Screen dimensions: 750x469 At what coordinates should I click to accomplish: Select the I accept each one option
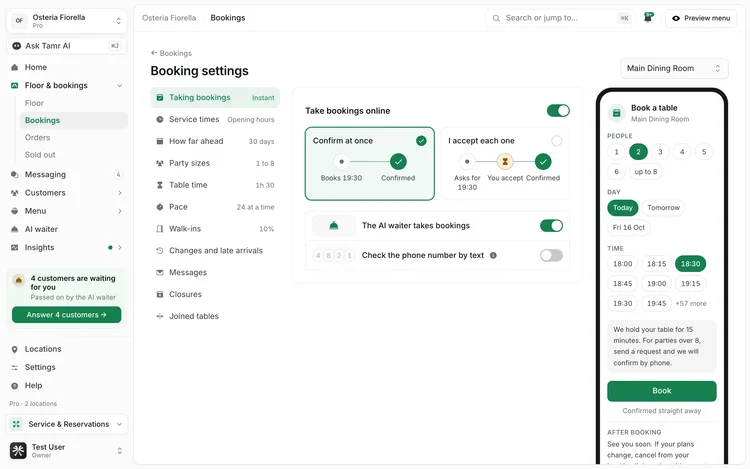pyautogui.click(x=505, y=164)
